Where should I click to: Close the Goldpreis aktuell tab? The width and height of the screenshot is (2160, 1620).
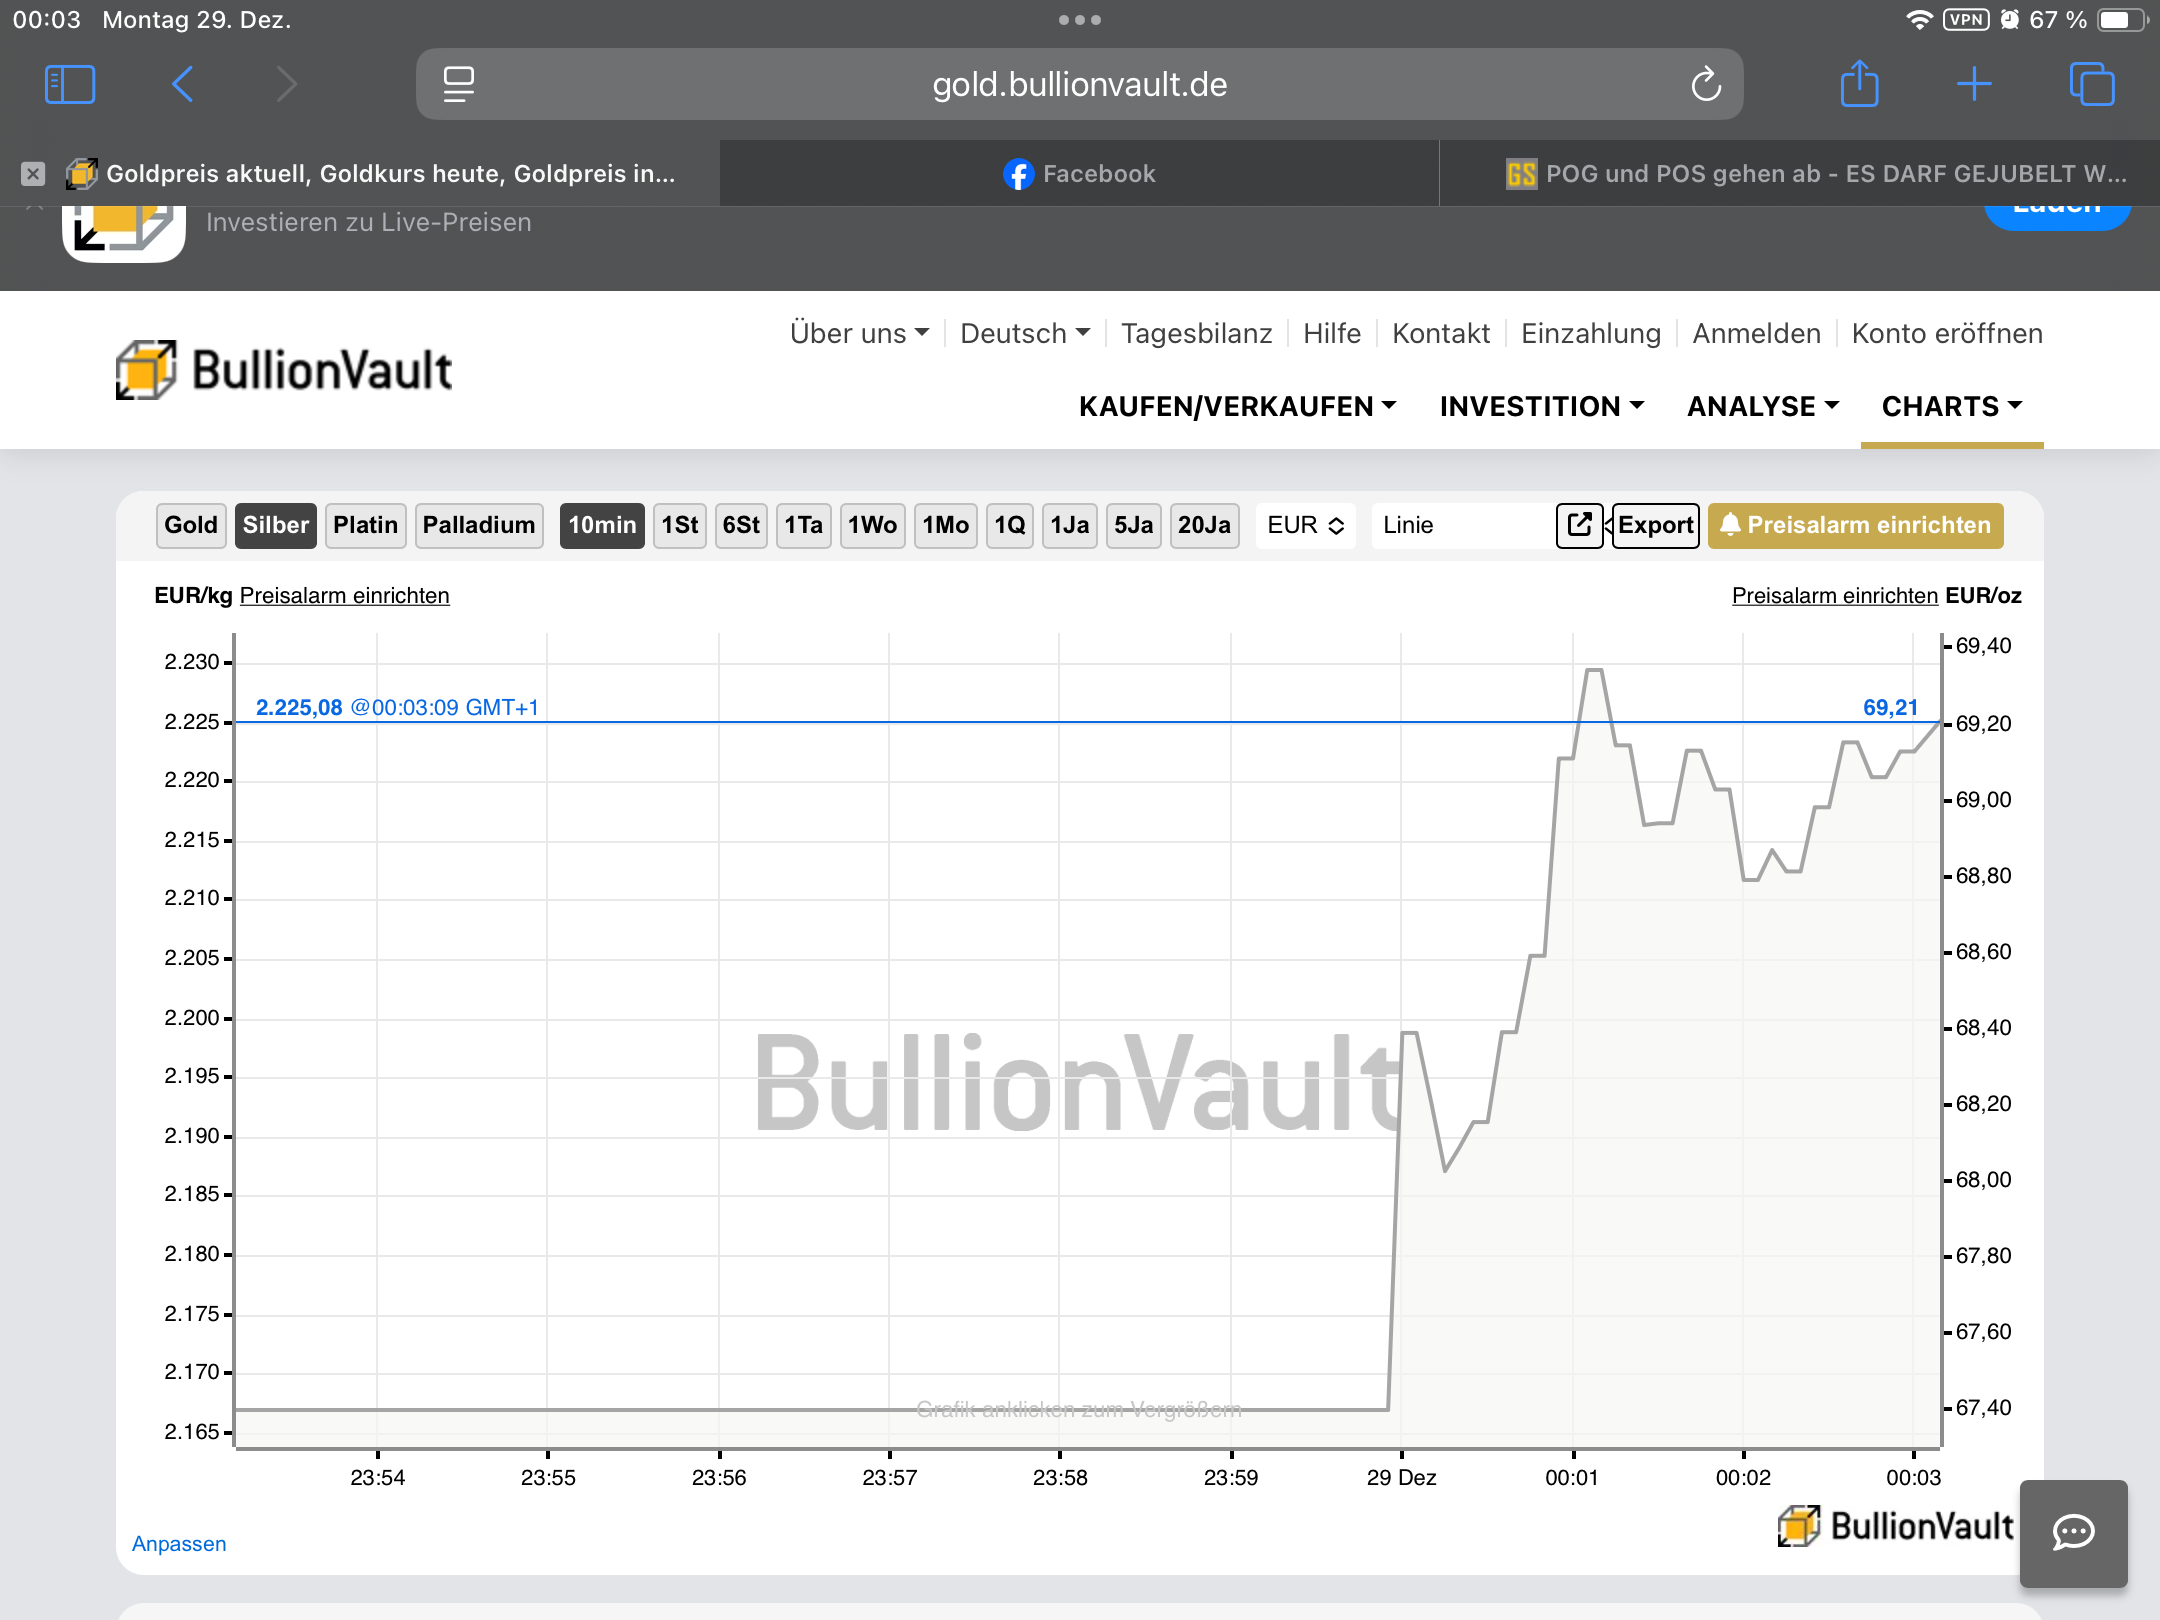(x=33, y=174)
